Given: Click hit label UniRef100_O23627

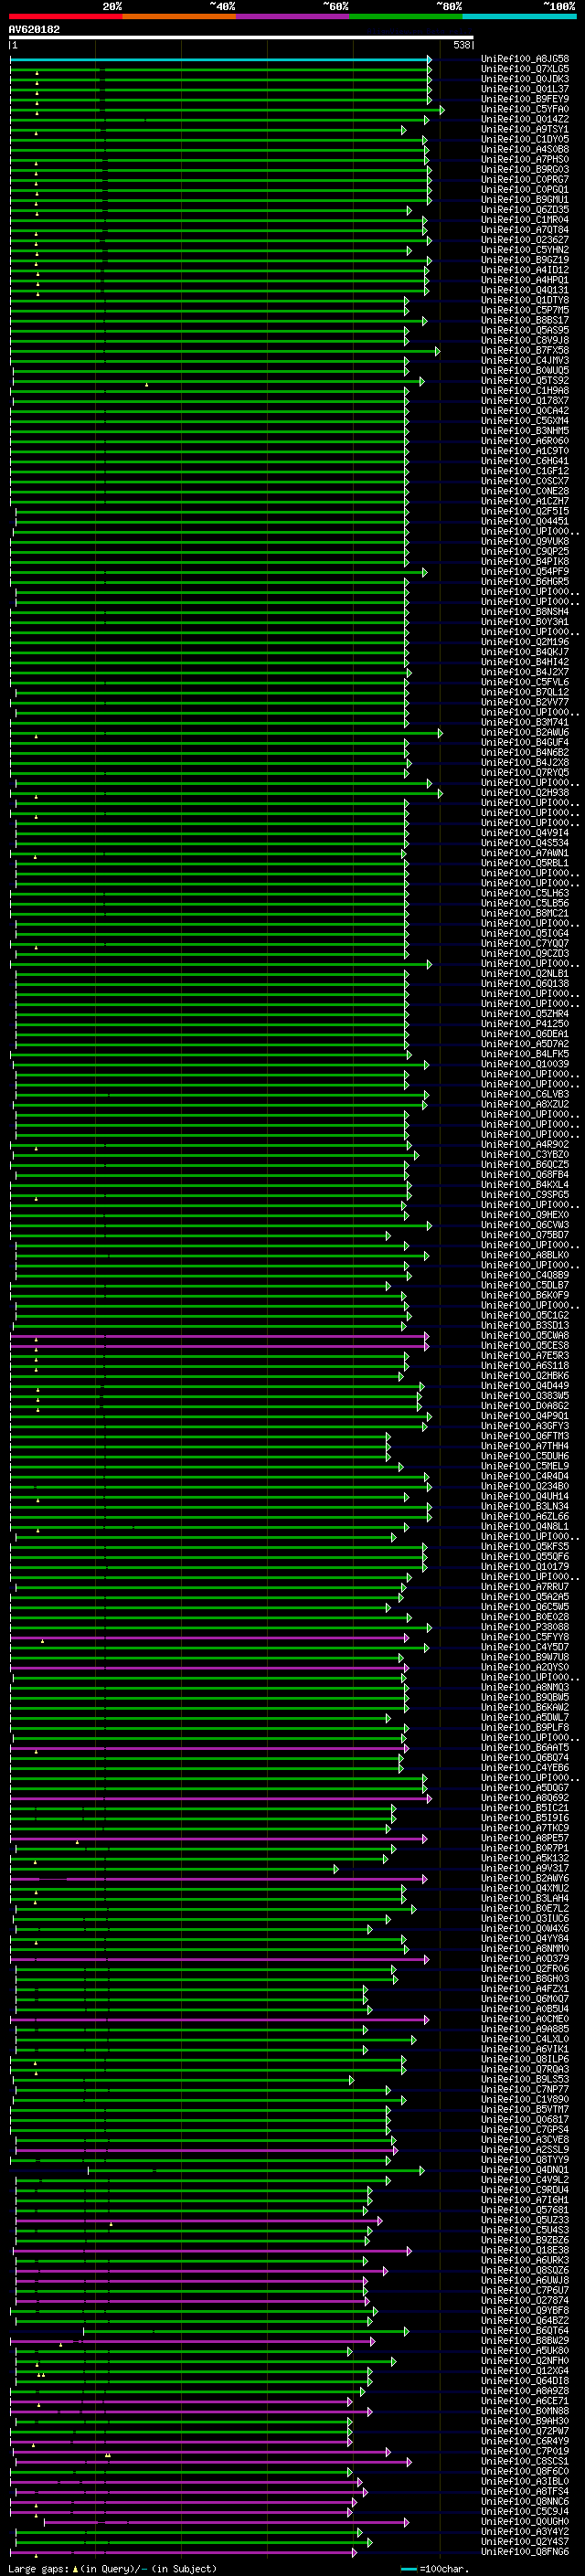Looking at the screenshot, I should pyautogui.click(x=525, y=240).
